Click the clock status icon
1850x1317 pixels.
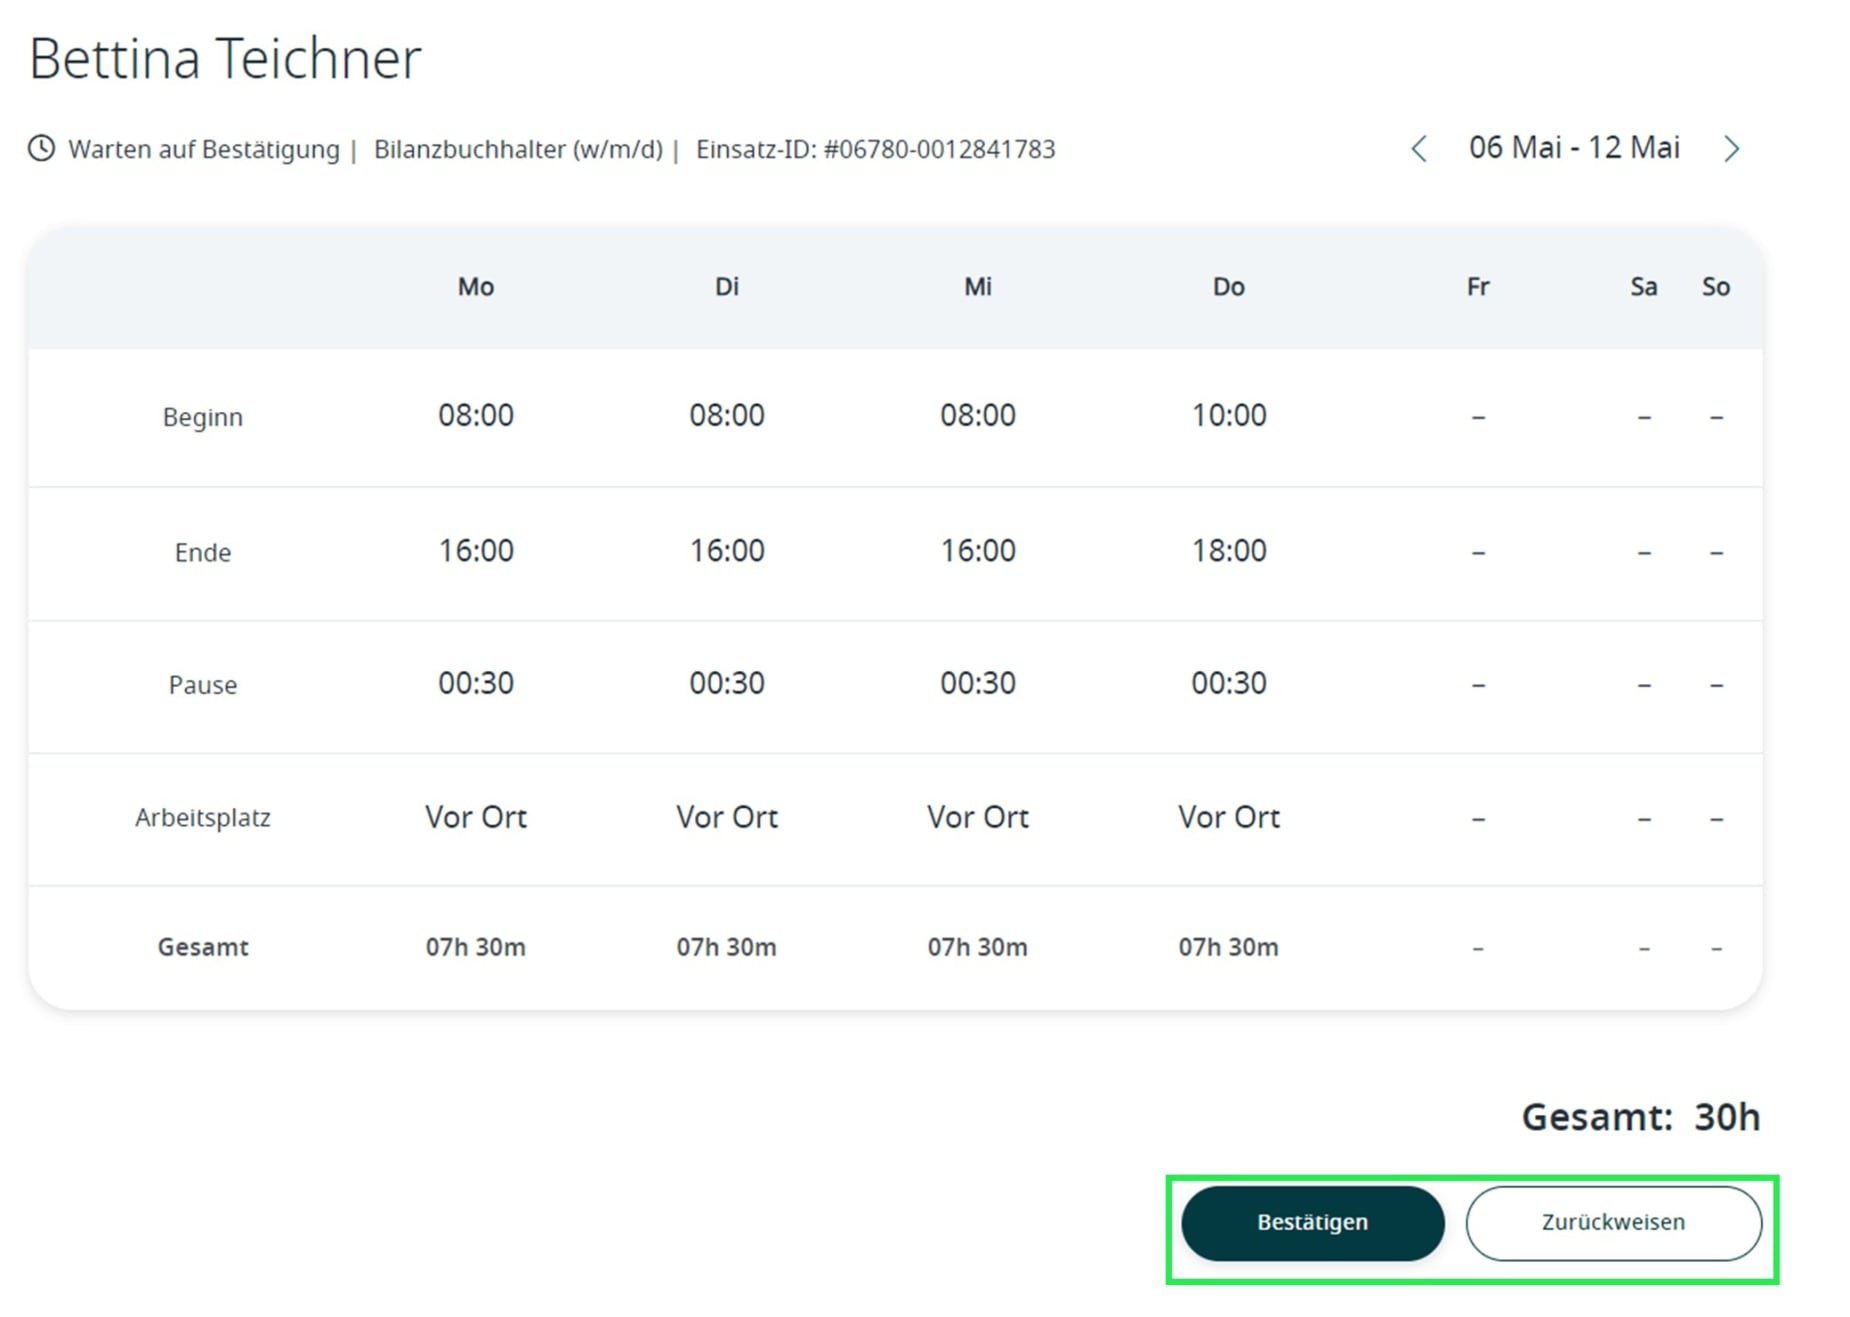(x=41, y=148)
